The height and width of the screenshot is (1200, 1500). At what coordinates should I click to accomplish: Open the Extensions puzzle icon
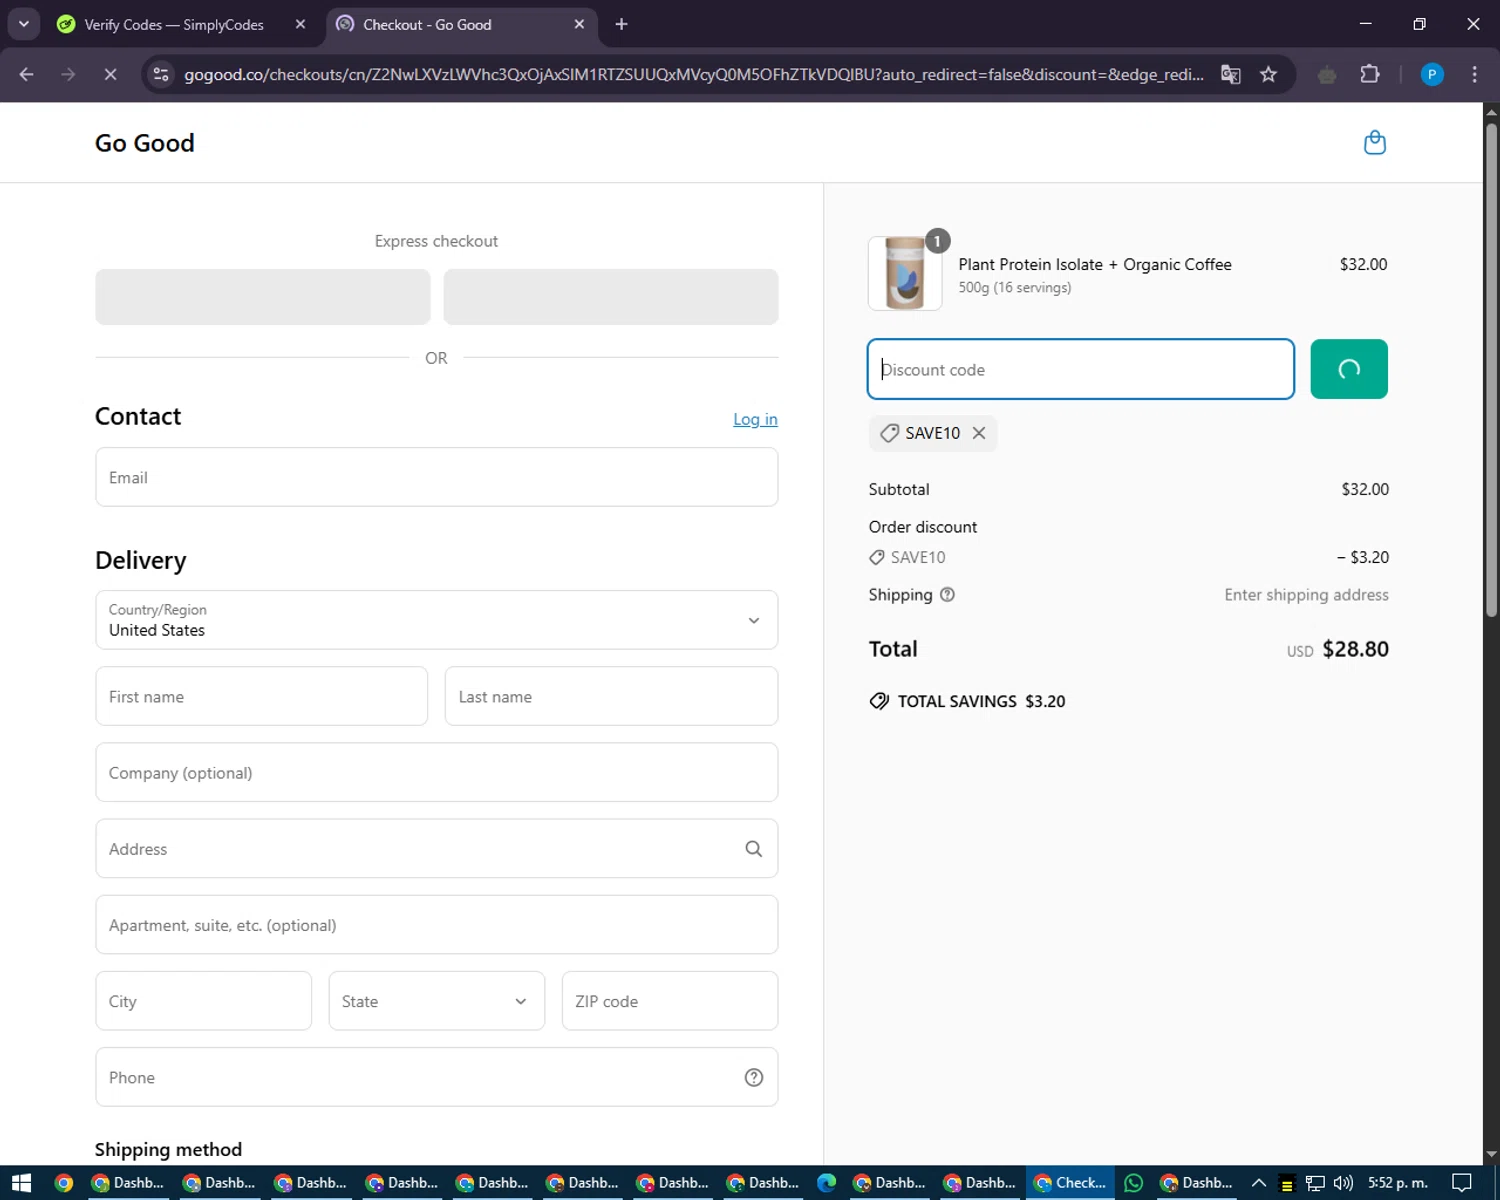click(1370, 75)
